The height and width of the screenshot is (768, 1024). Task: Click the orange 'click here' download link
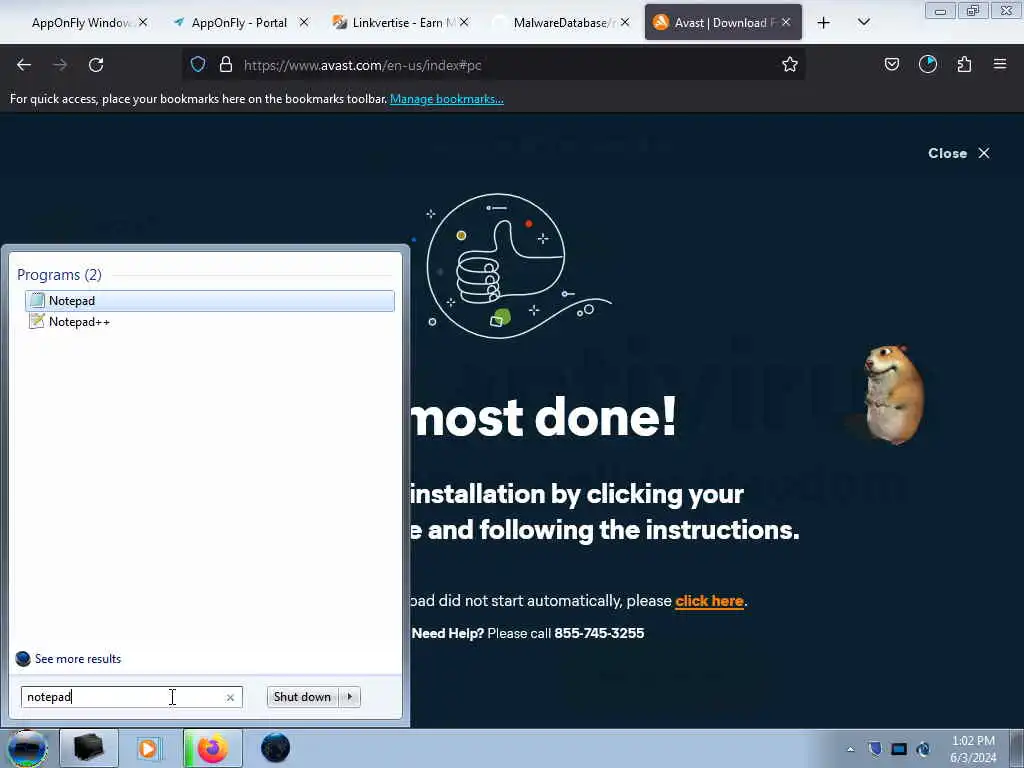709,601
